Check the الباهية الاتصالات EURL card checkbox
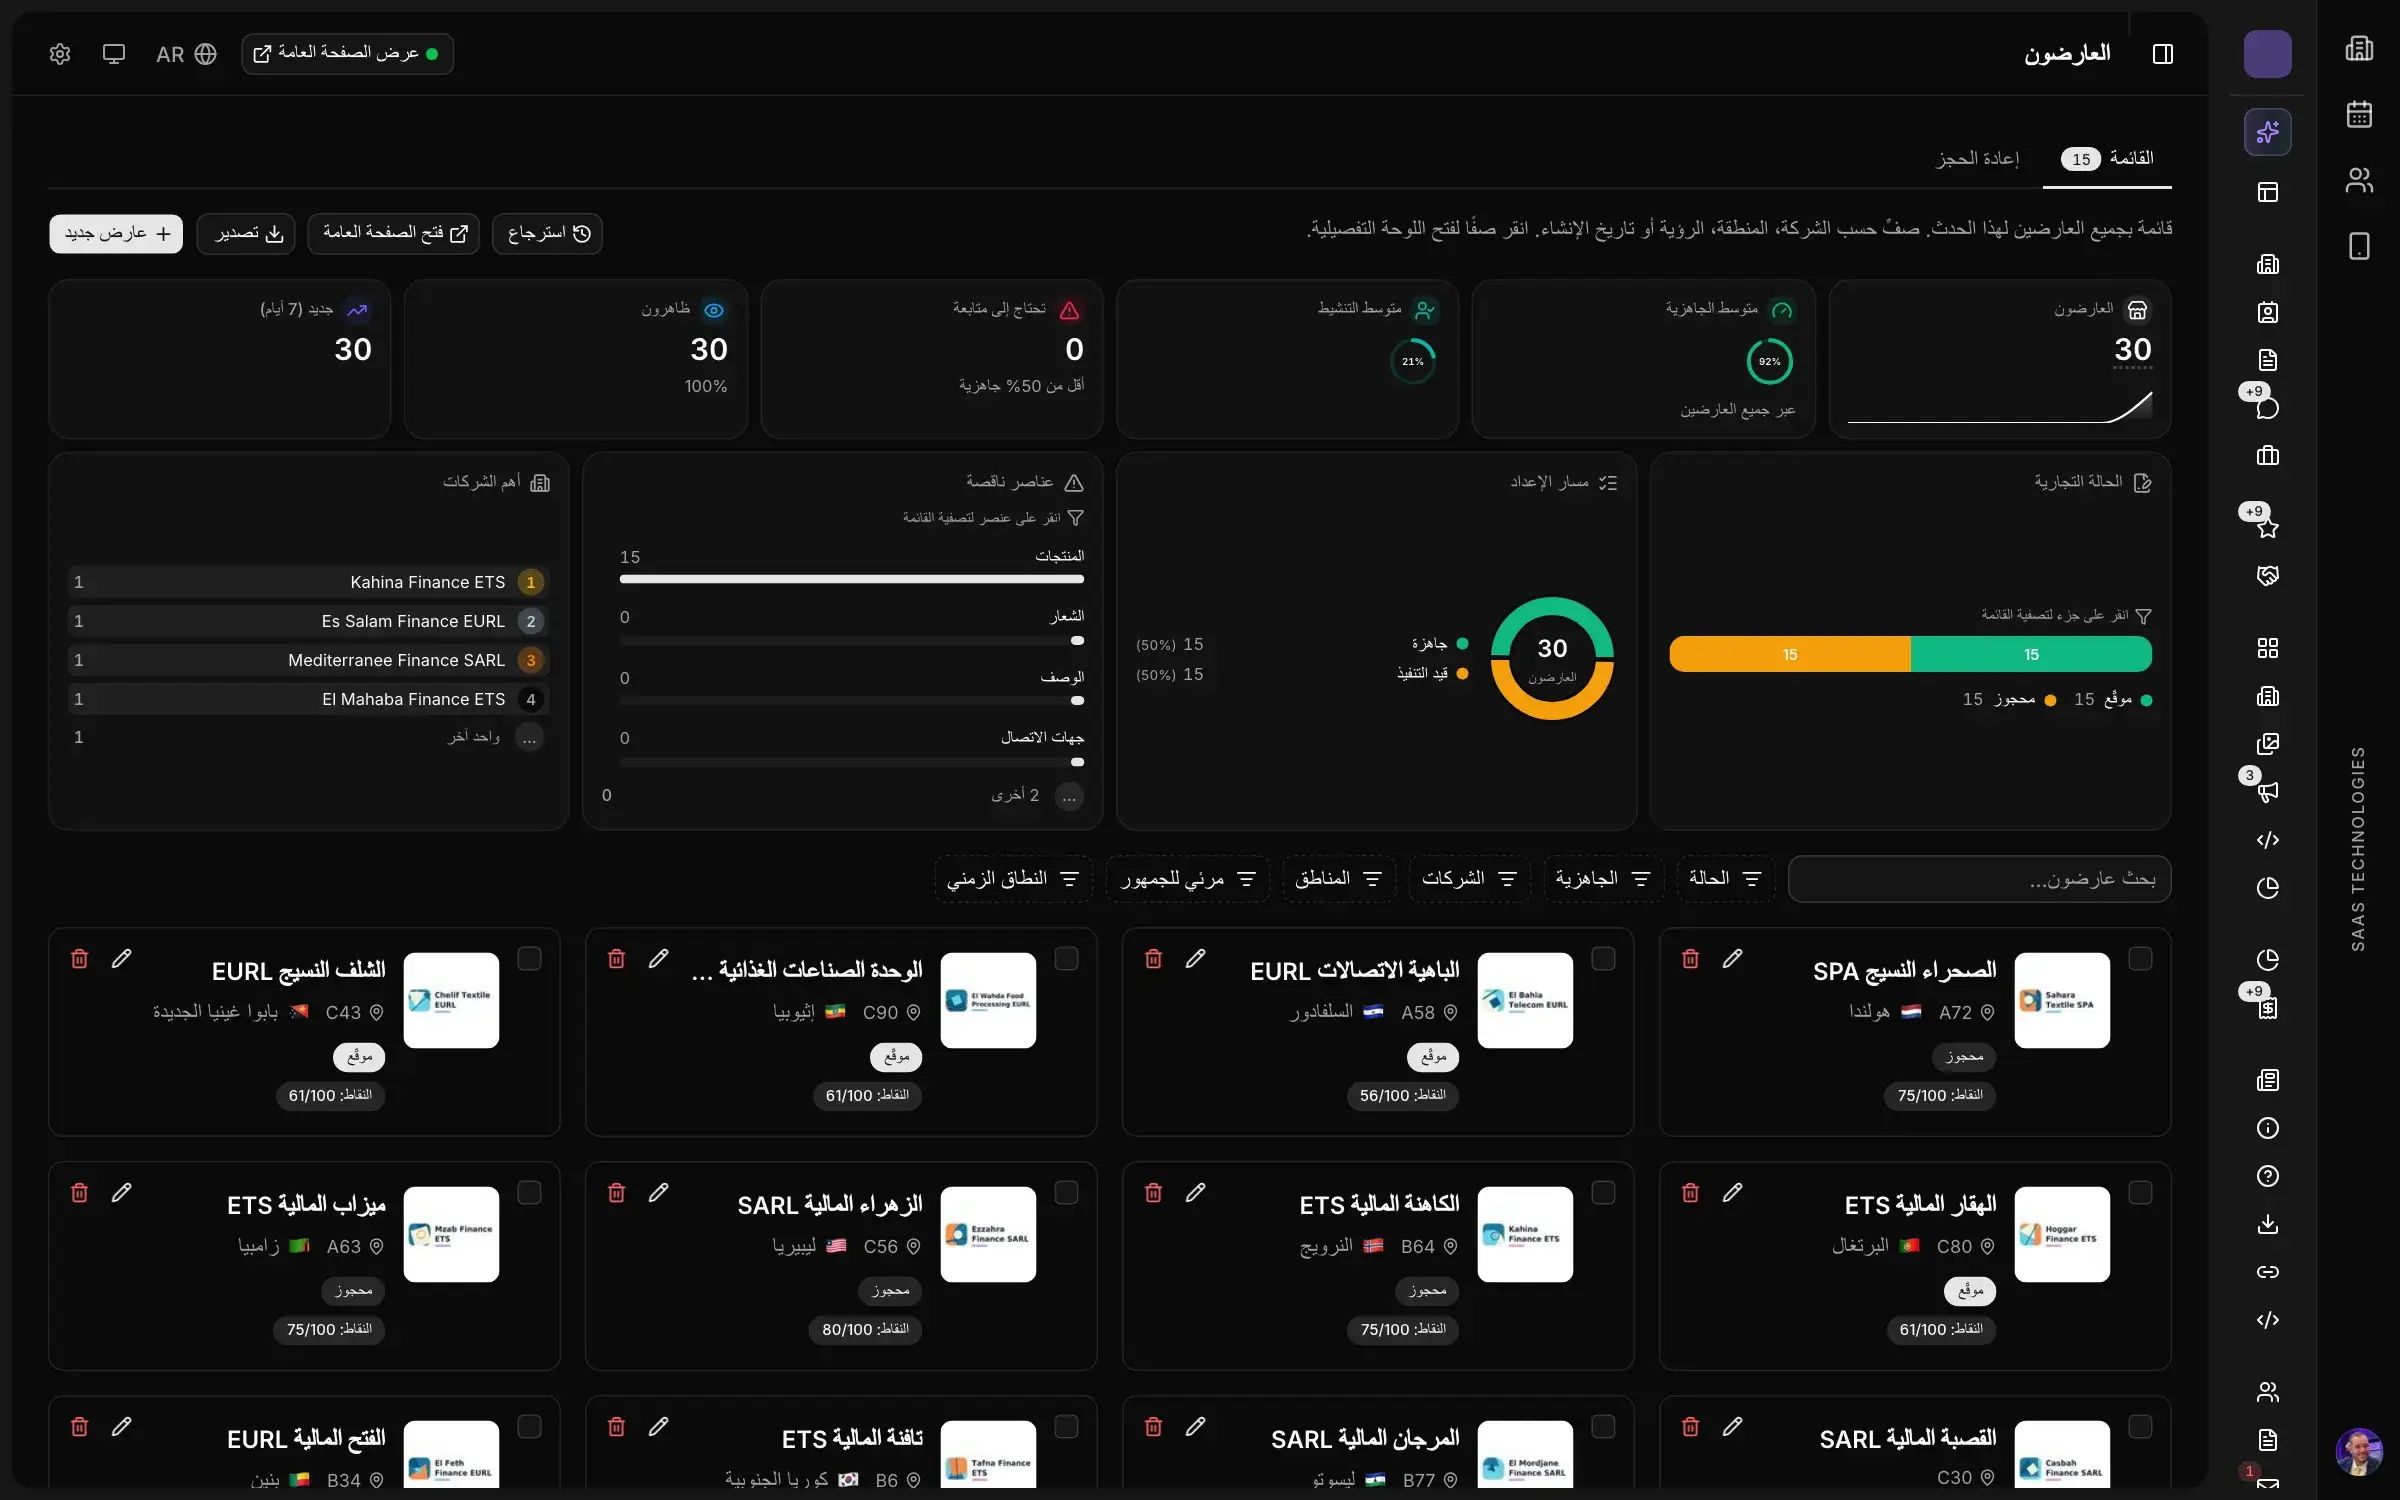The height and width of the screenshot is (1500, 2400). (x=1603, y=959)
